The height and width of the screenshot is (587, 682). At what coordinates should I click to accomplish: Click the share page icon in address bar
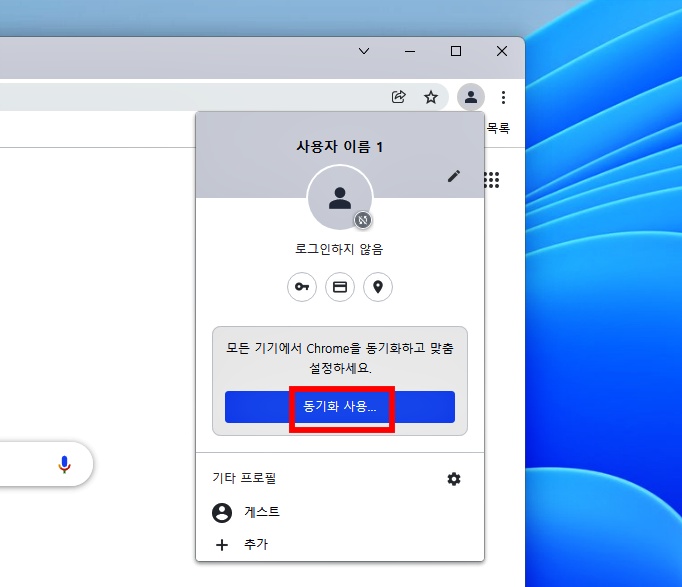pos(398,97)
